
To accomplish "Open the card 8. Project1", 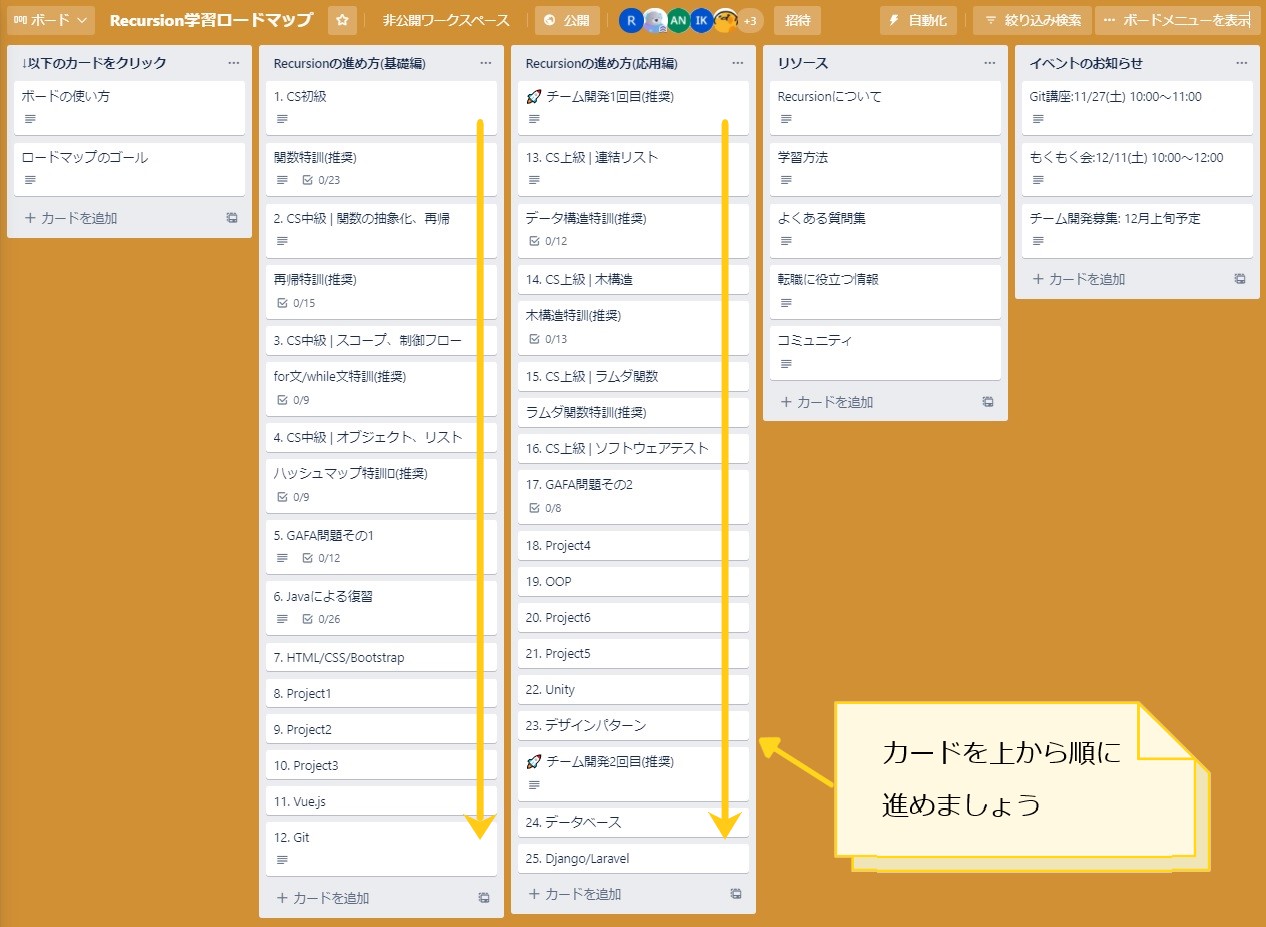I will coord(381,693).
